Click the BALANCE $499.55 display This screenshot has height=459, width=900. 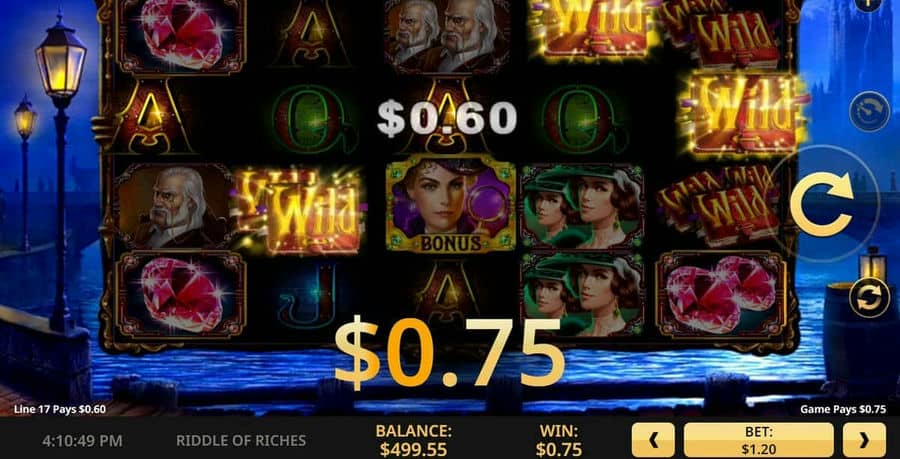413,440
